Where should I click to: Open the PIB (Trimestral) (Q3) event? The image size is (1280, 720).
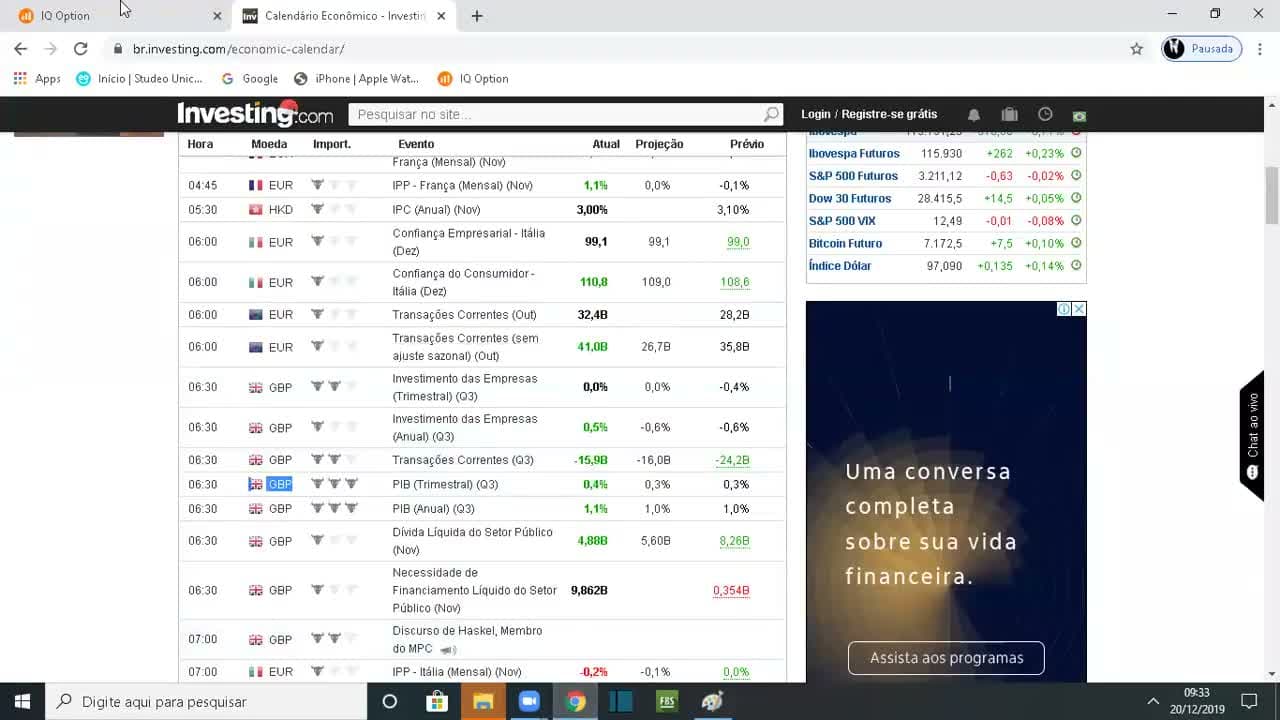coord(445,484)
